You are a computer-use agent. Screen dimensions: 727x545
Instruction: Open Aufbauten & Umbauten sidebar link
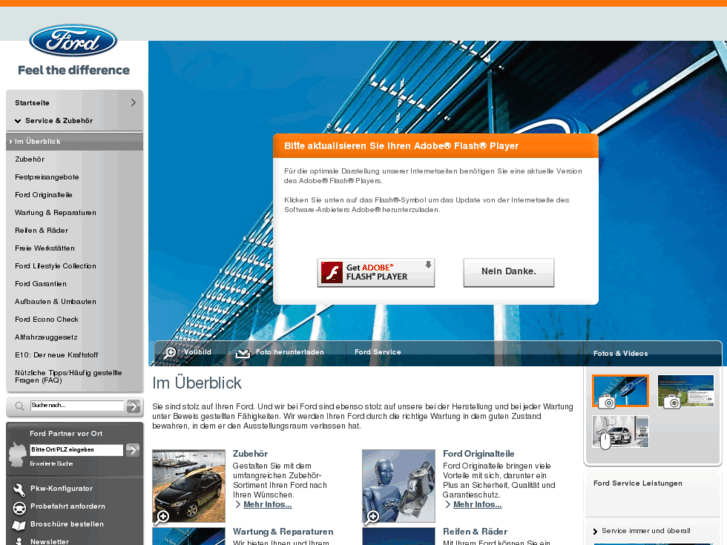(56, 301)
